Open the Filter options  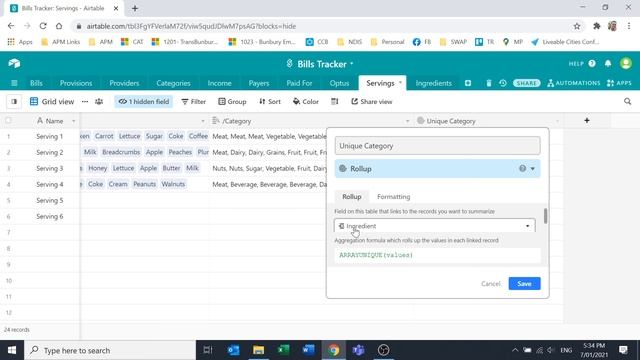(194, 102)
